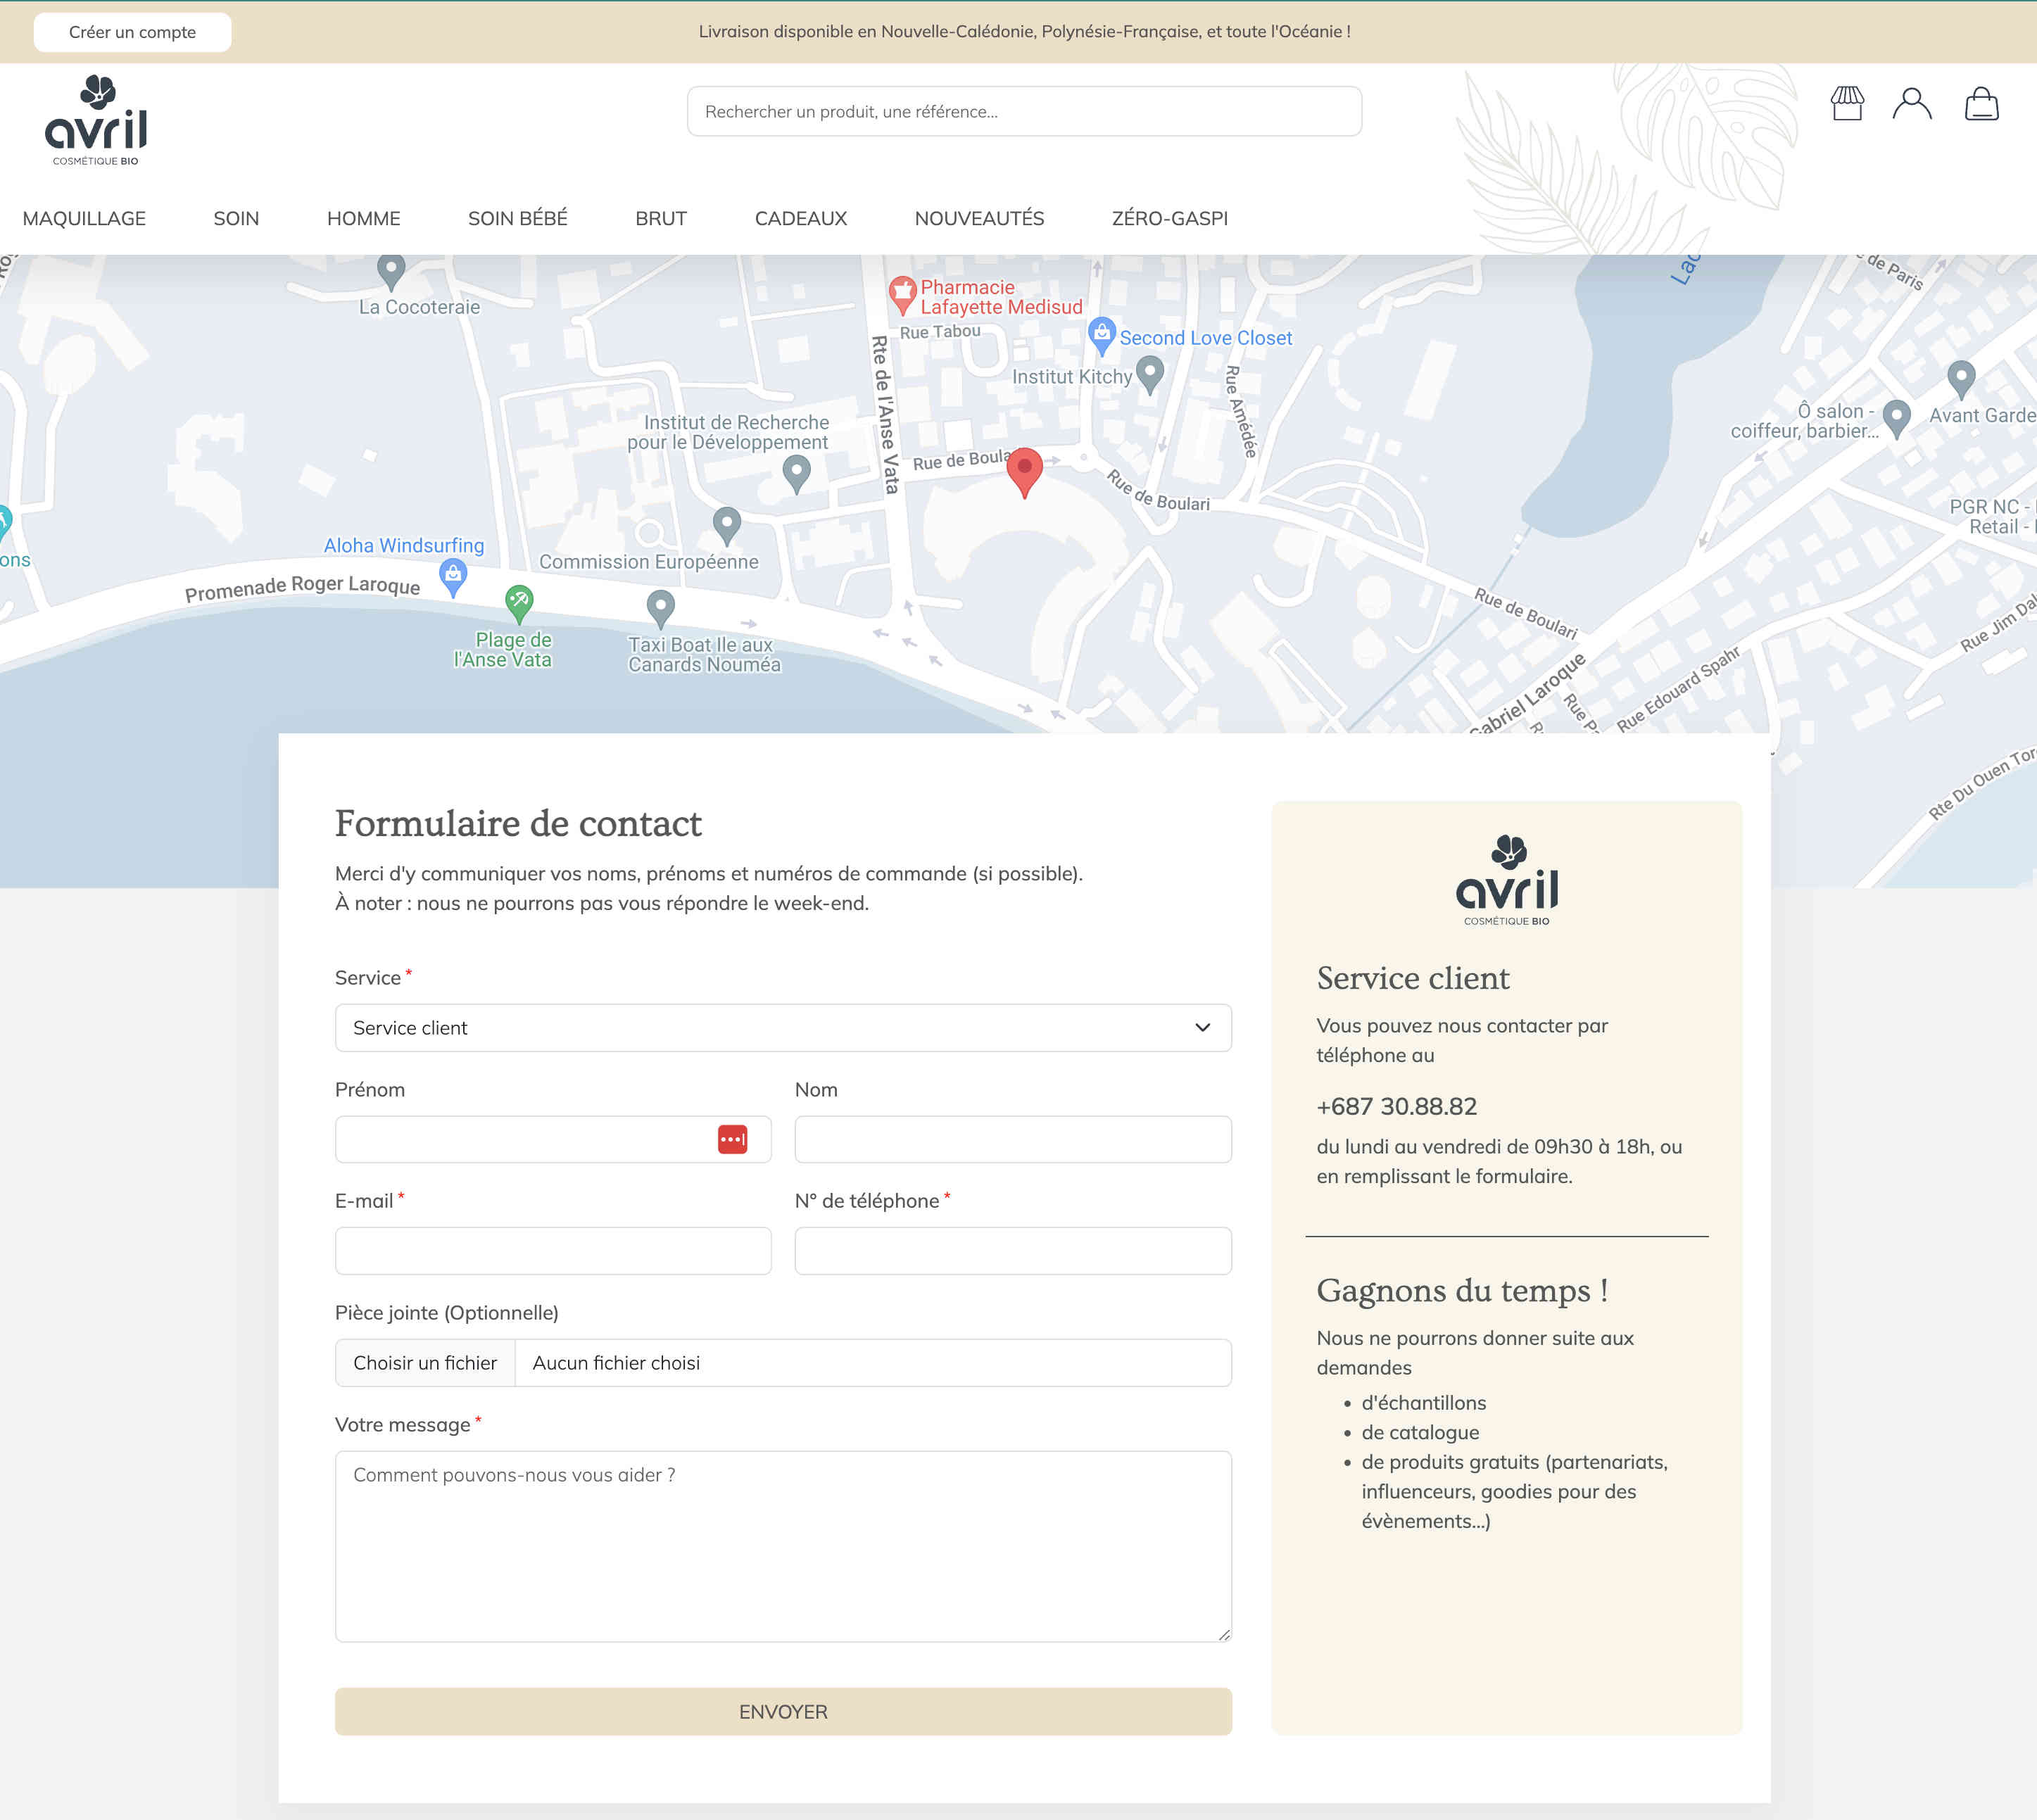Open the MAQUILLAGE menu
Screen dimensions: 2037x1820
(x=84, y=218)
